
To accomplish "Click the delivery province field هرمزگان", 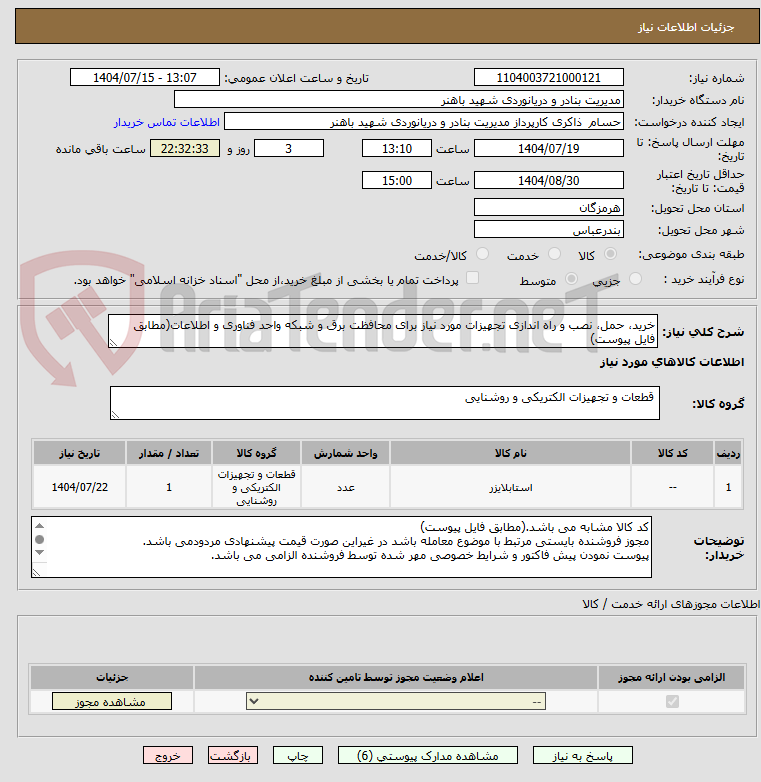I will click(549, 207).
